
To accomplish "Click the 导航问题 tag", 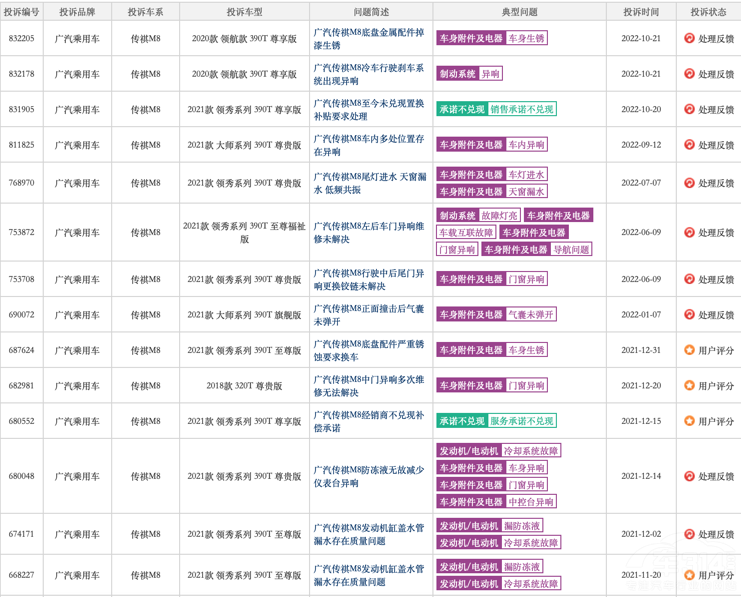I will point(571,249).
